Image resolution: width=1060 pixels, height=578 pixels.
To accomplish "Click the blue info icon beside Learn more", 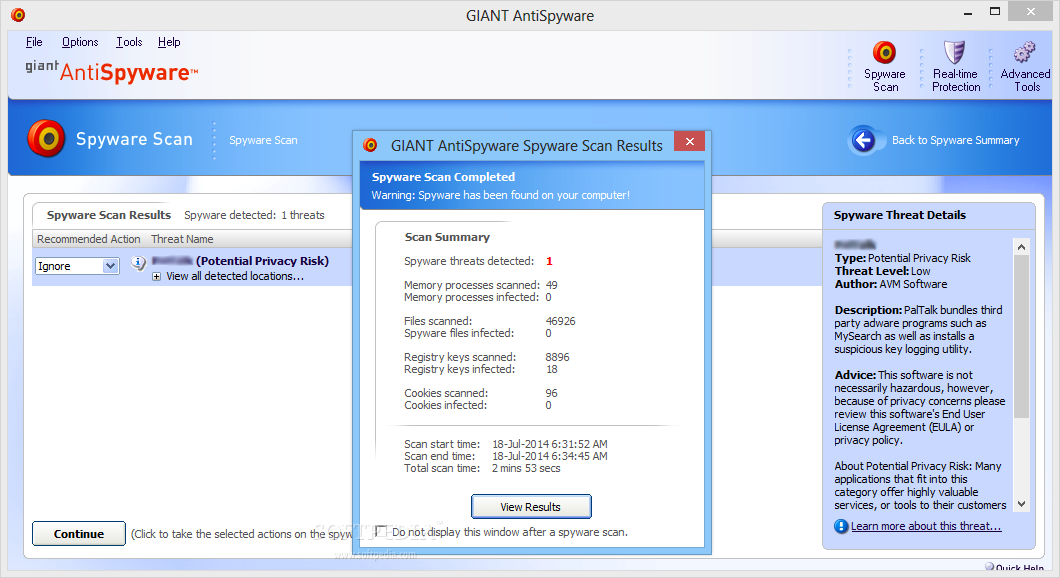I will pyautogui.click(x=841, y=526).
